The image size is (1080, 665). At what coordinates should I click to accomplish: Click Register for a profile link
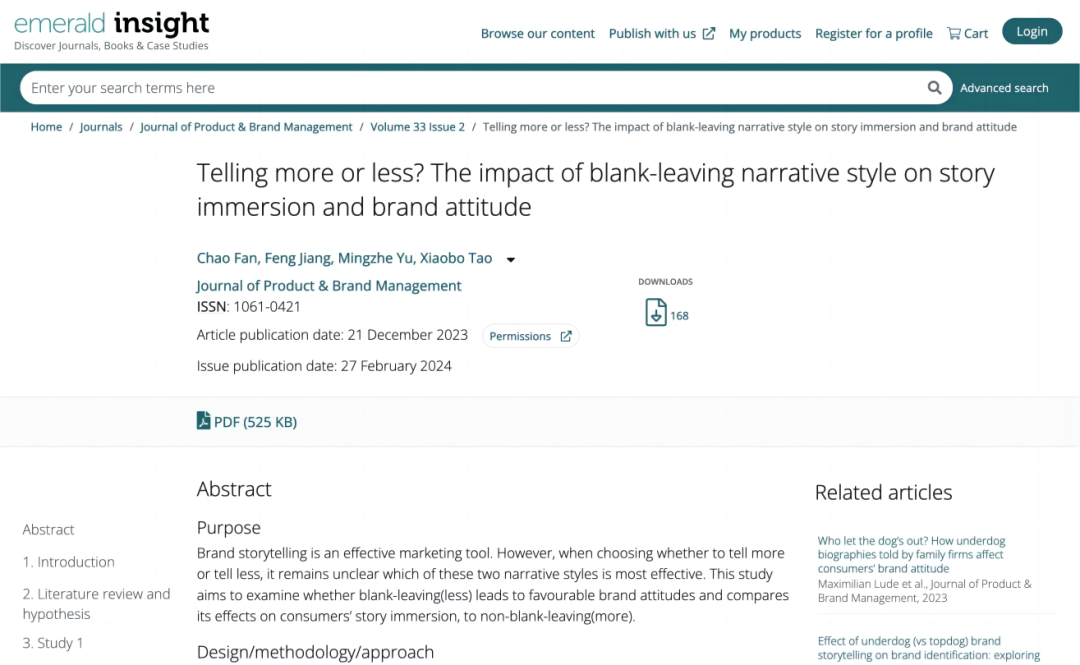[873, 33]
